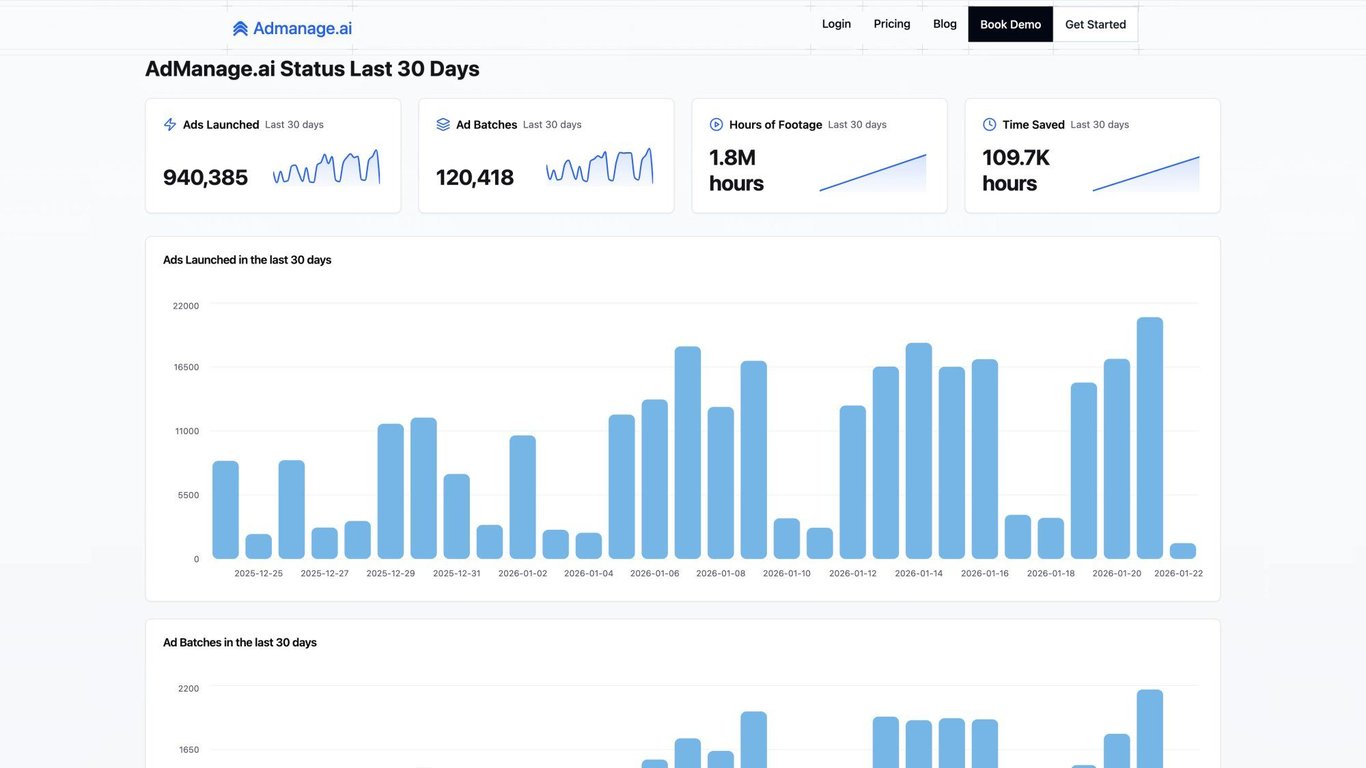This screenshot has width=1366, height=768.
Task: Click the Ads Launched bar above 2026-01-10
Action: [x=786, y=538]
